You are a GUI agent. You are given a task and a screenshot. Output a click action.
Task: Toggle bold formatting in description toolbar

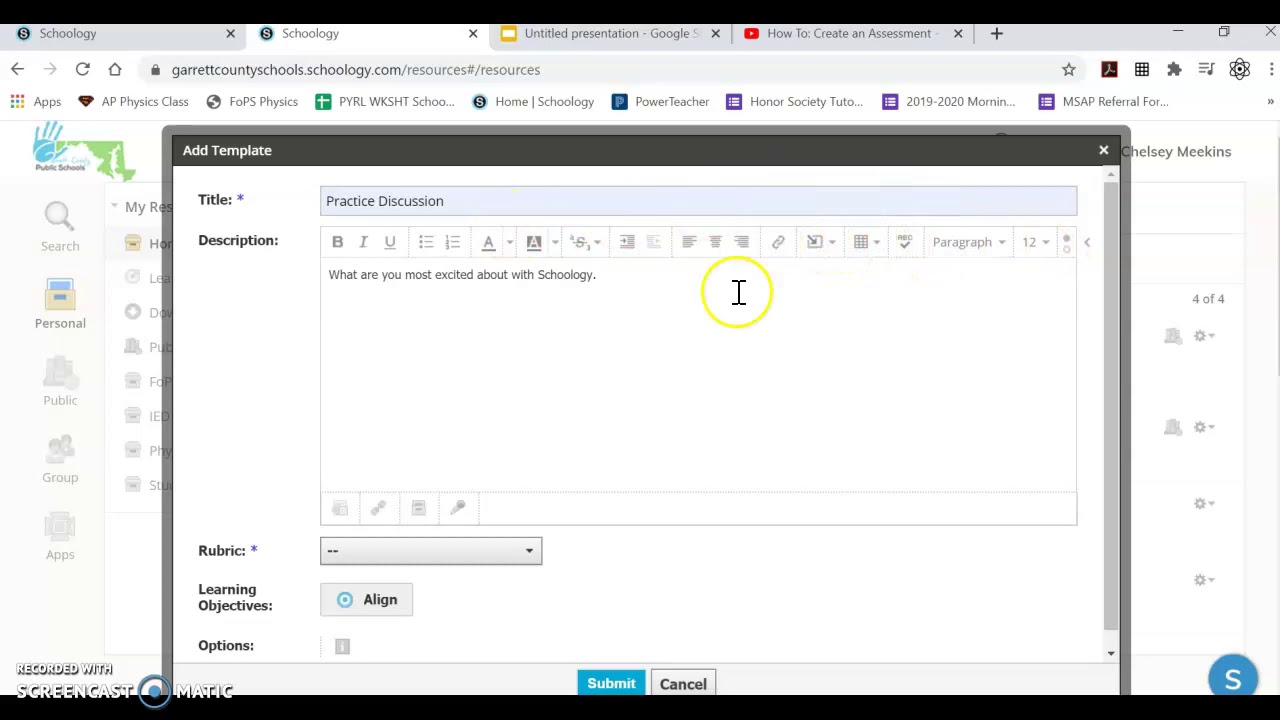click(337, 242)
